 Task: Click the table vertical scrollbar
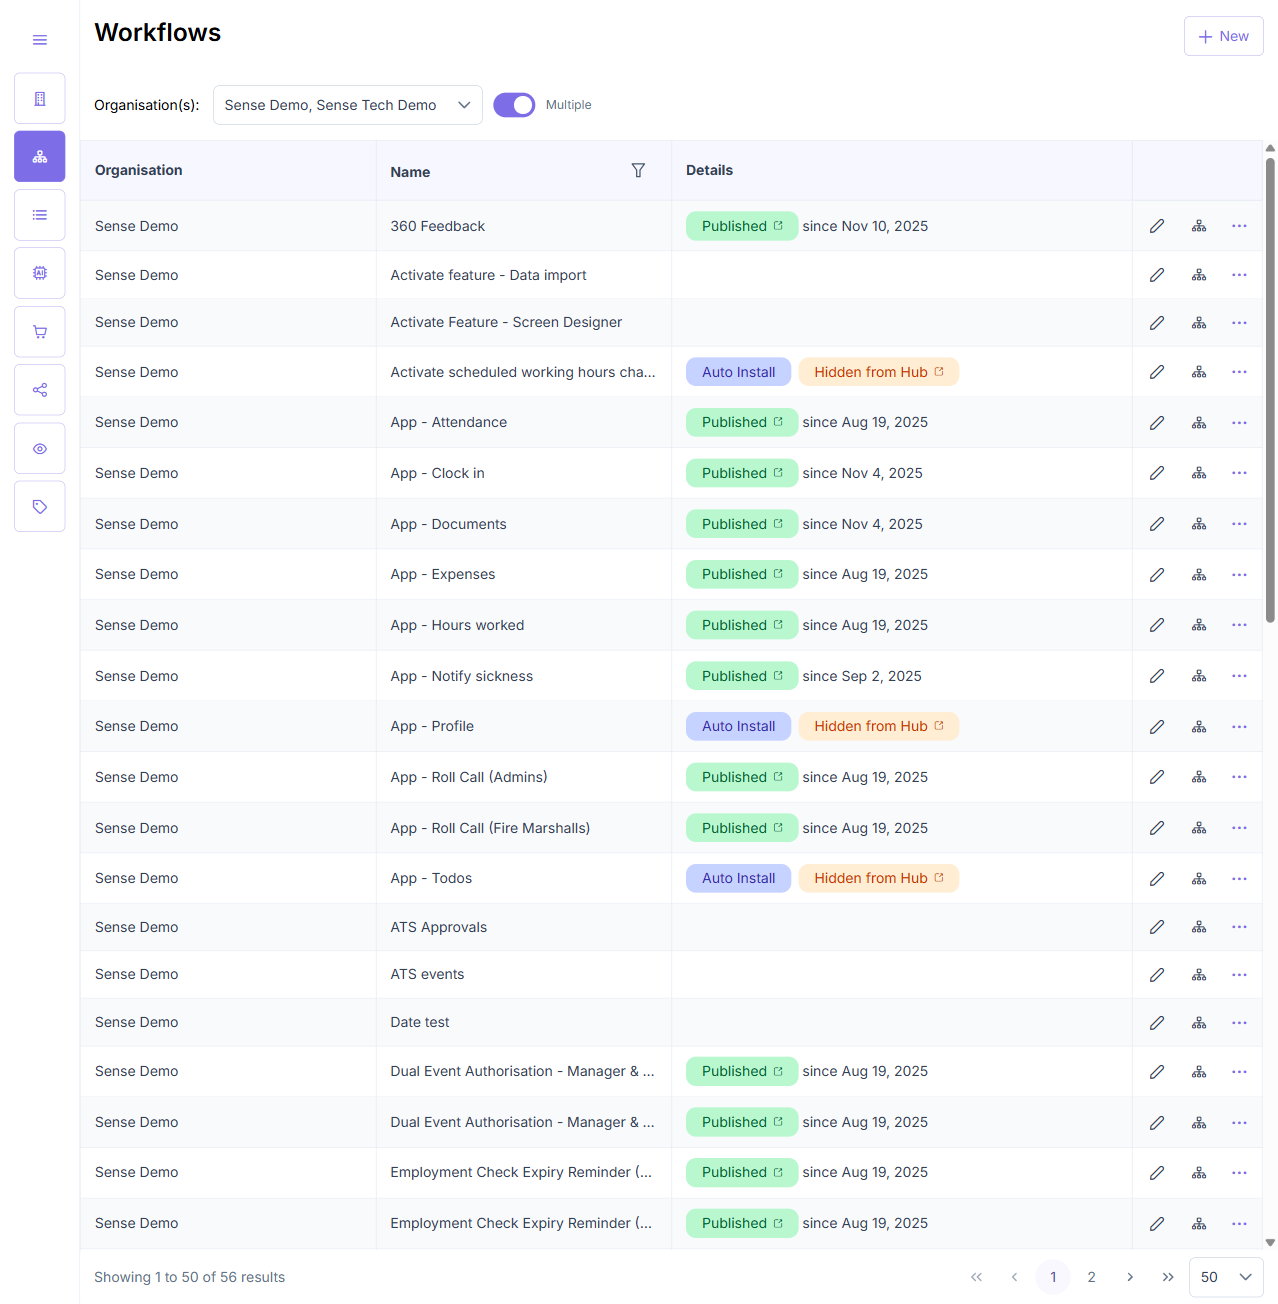[x=1270, y=390]
